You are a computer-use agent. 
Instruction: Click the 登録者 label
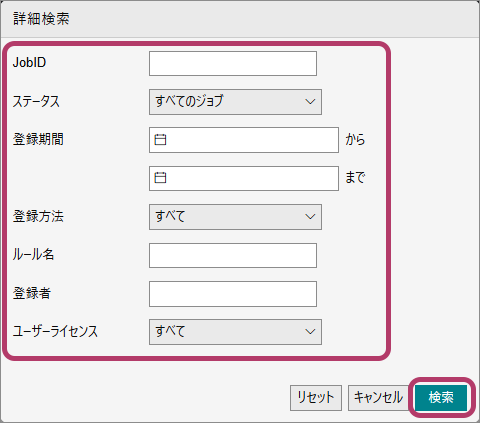32,293
